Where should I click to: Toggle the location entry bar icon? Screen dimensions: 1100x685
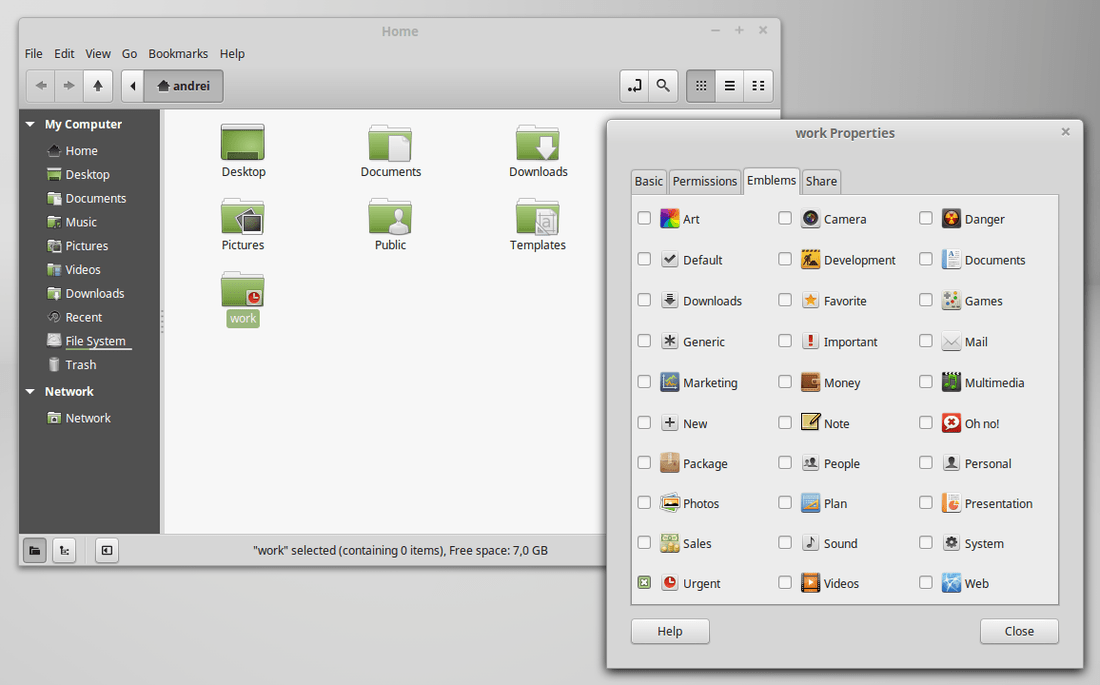tap(634, 86)
